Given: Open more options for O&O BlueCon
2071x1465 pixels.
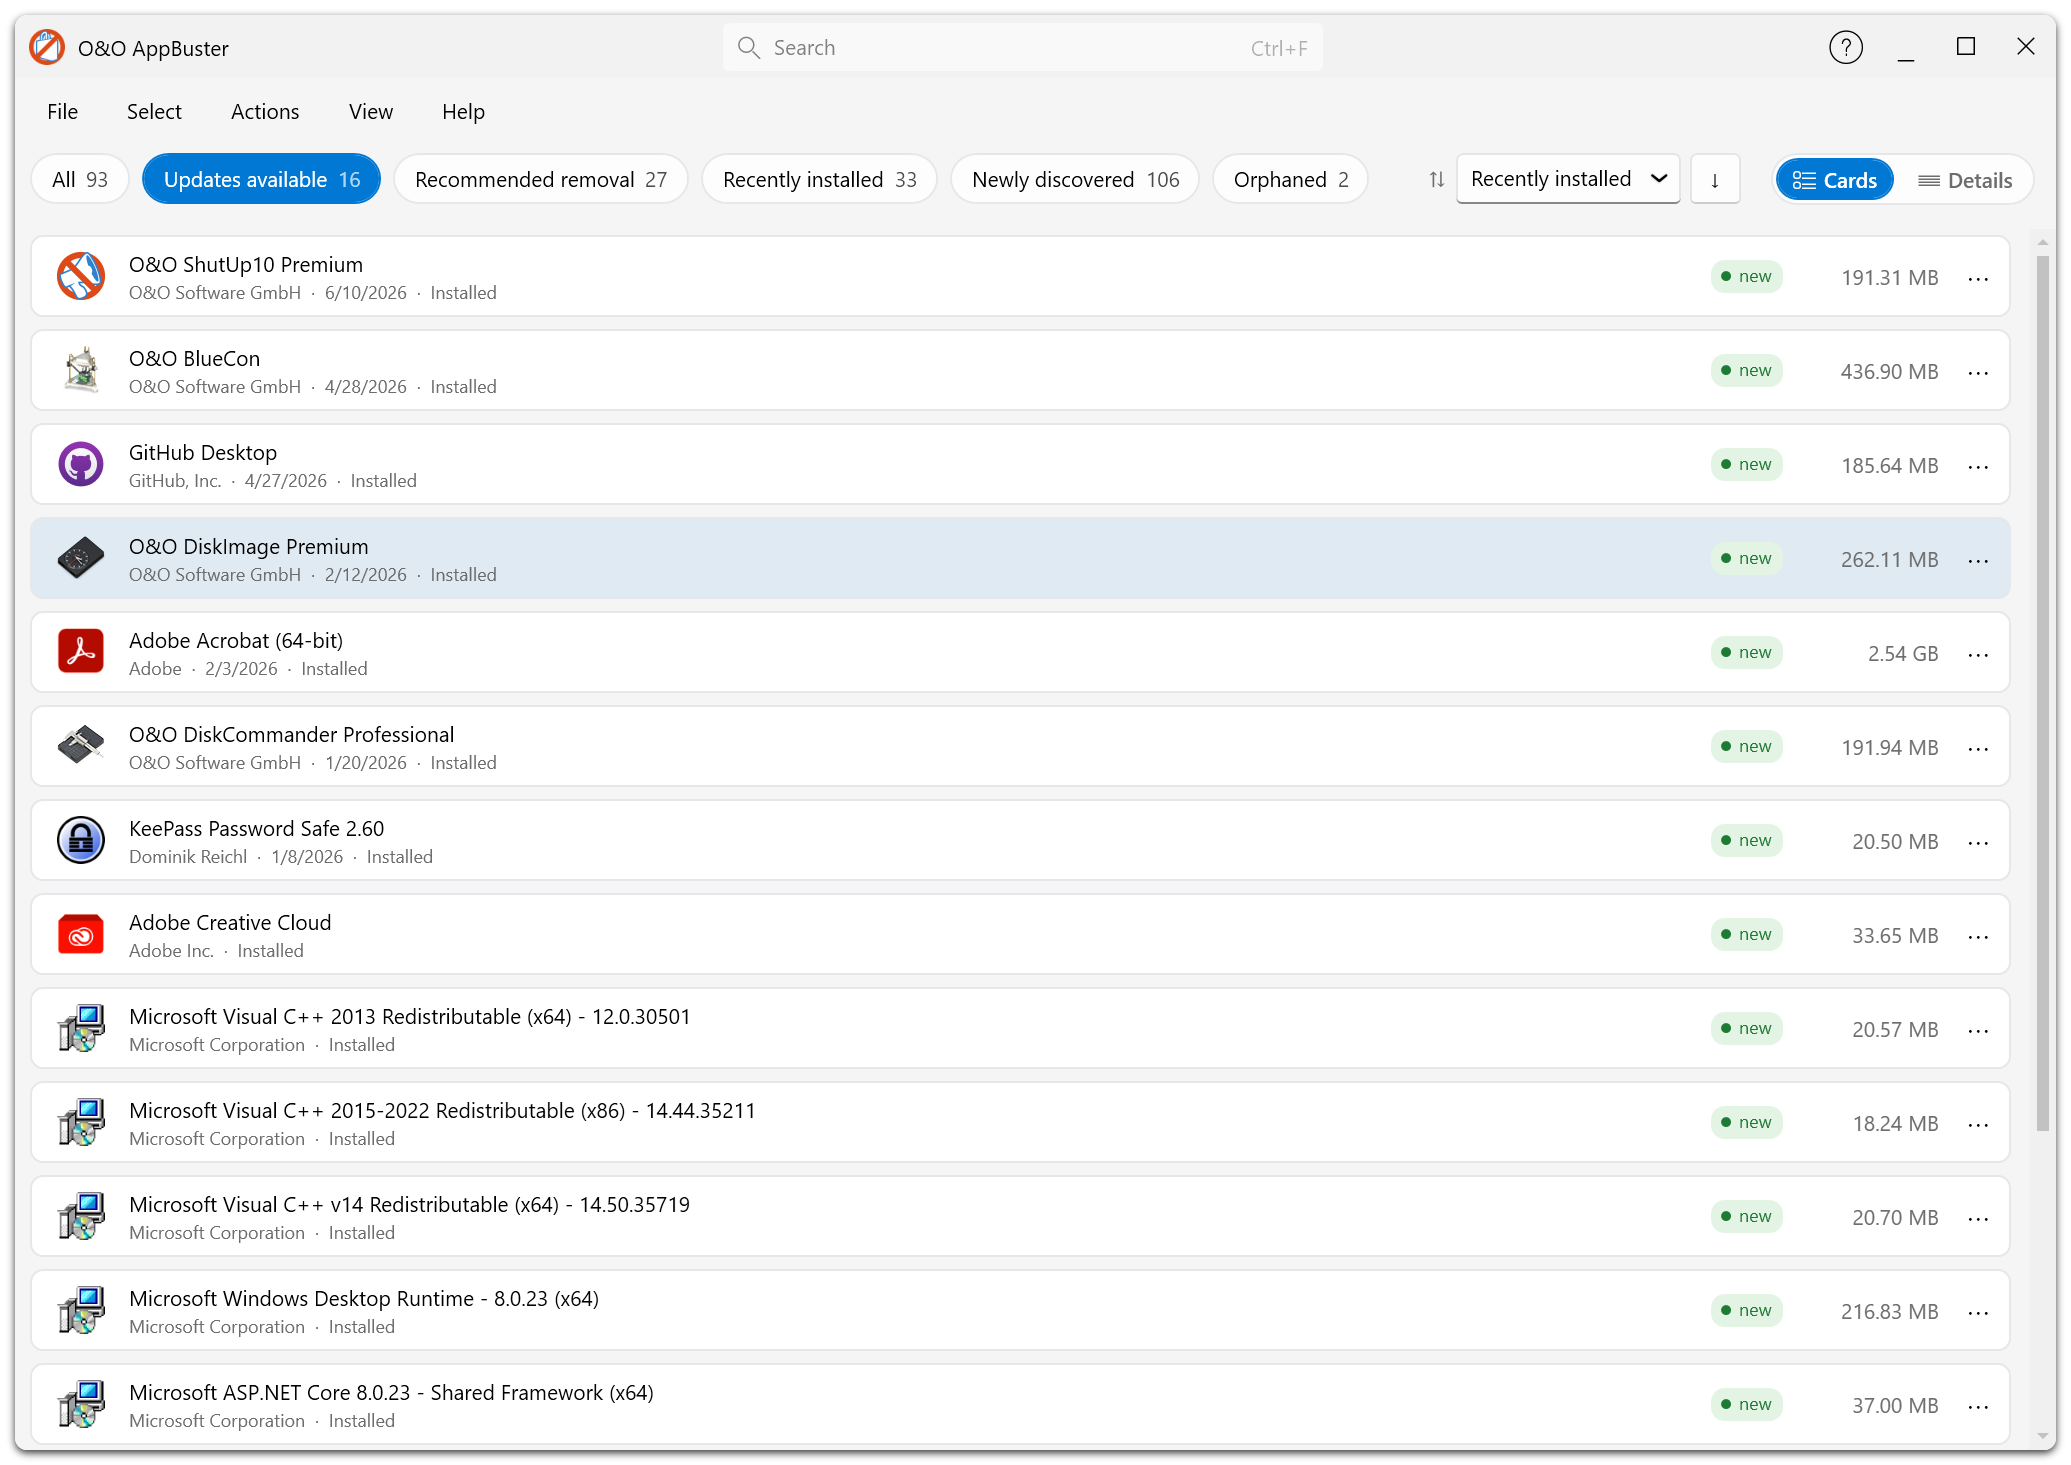Looking at the screenshot, I should [1978, 373].
